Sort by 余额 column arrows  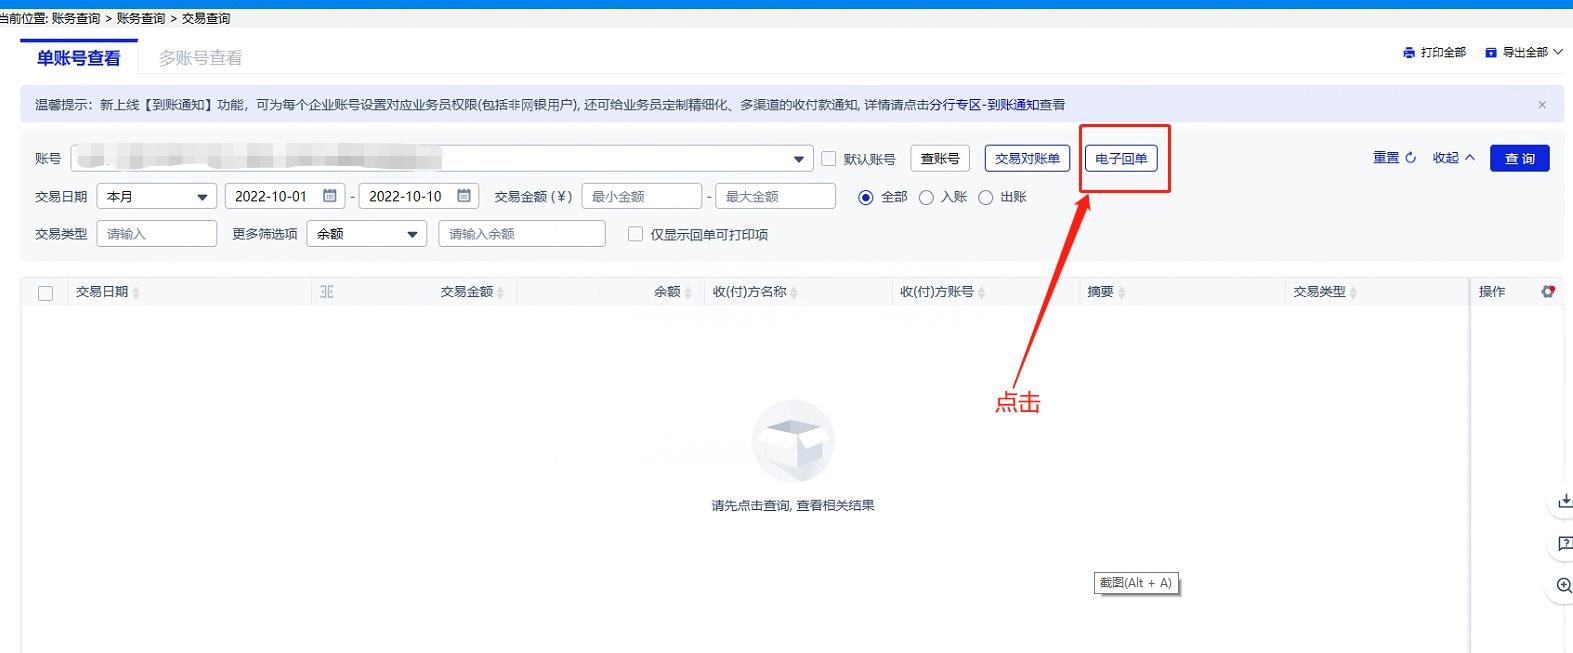[x=688, y=292]
